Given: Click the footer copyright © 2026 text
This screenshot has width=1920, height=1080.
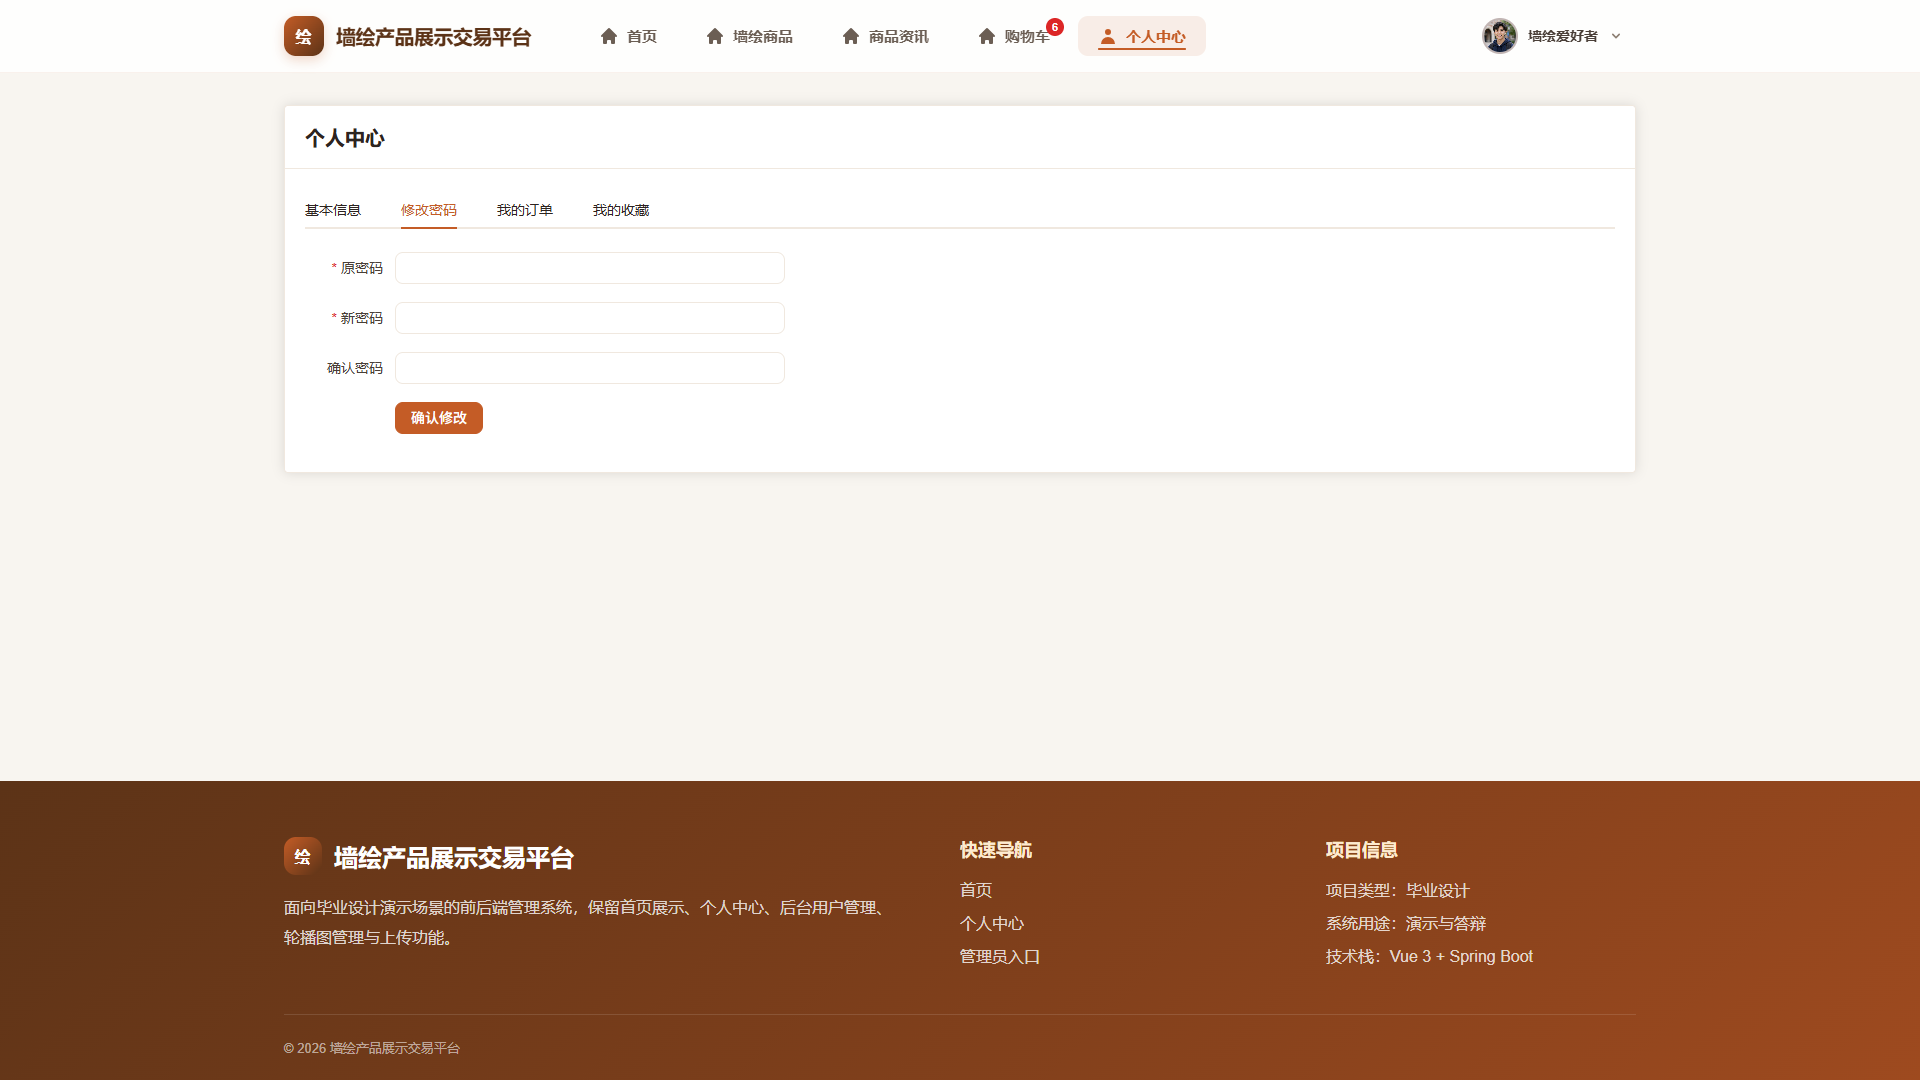Looking at the screenshot, I should point(372,1048).
